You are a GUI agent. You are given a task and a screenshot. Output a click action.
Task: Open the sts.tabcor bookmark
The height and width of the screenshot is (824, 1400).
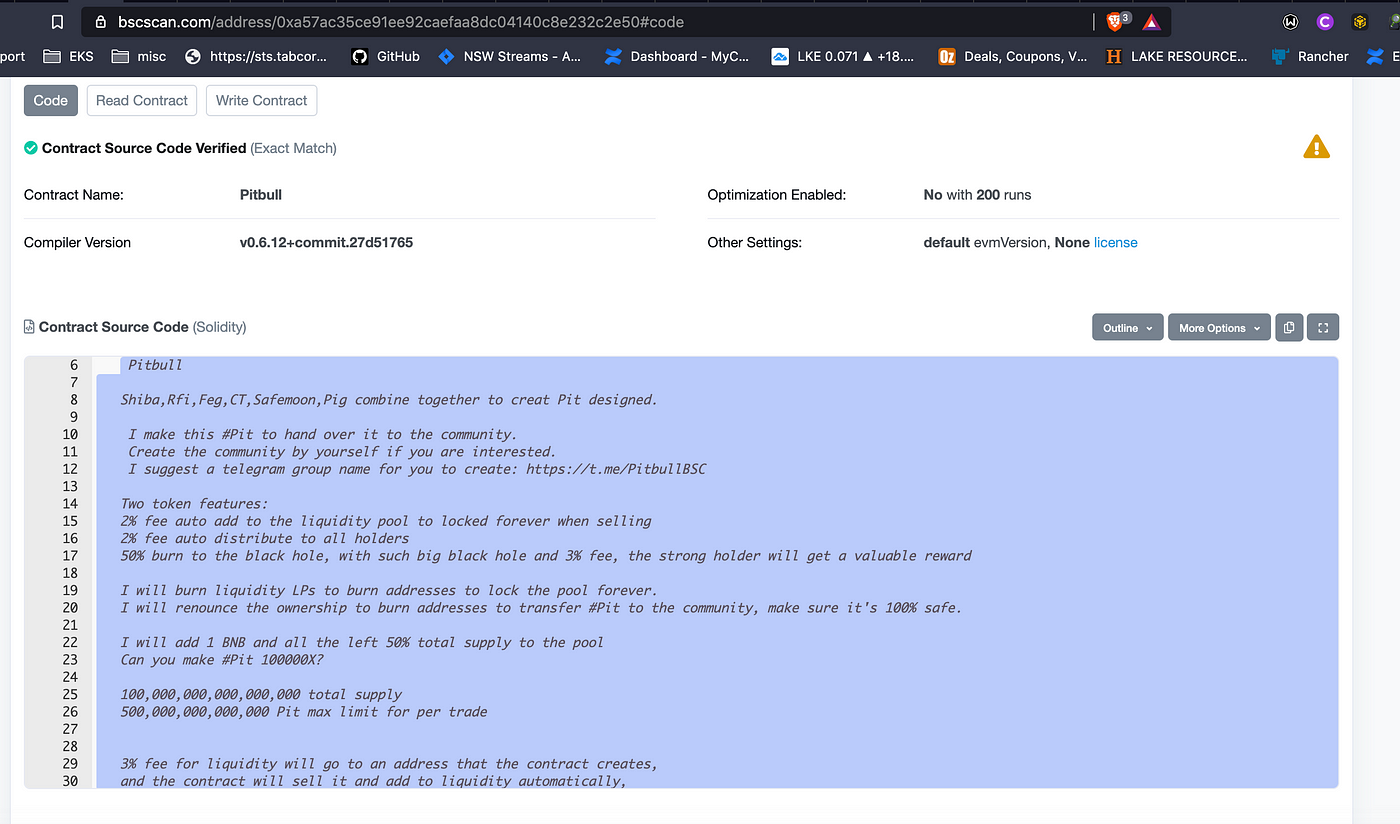[256, 56]
